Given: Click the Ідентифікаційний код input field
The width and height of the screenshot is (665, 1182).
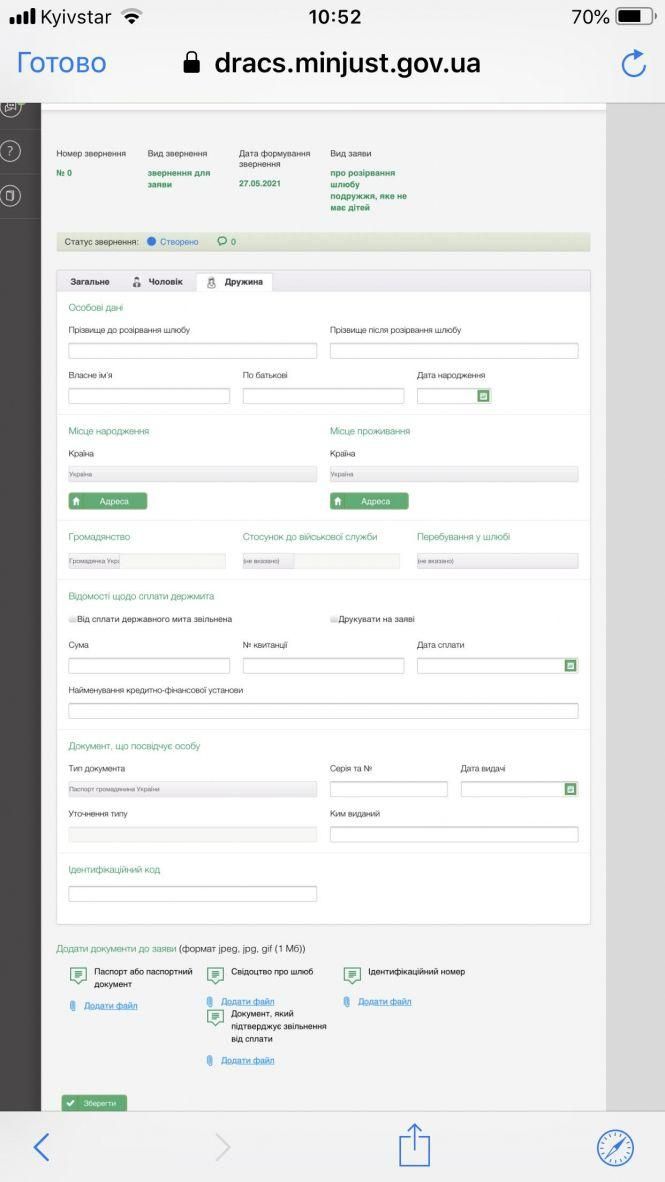Looking at the screenshot, I should click(192, 894).
